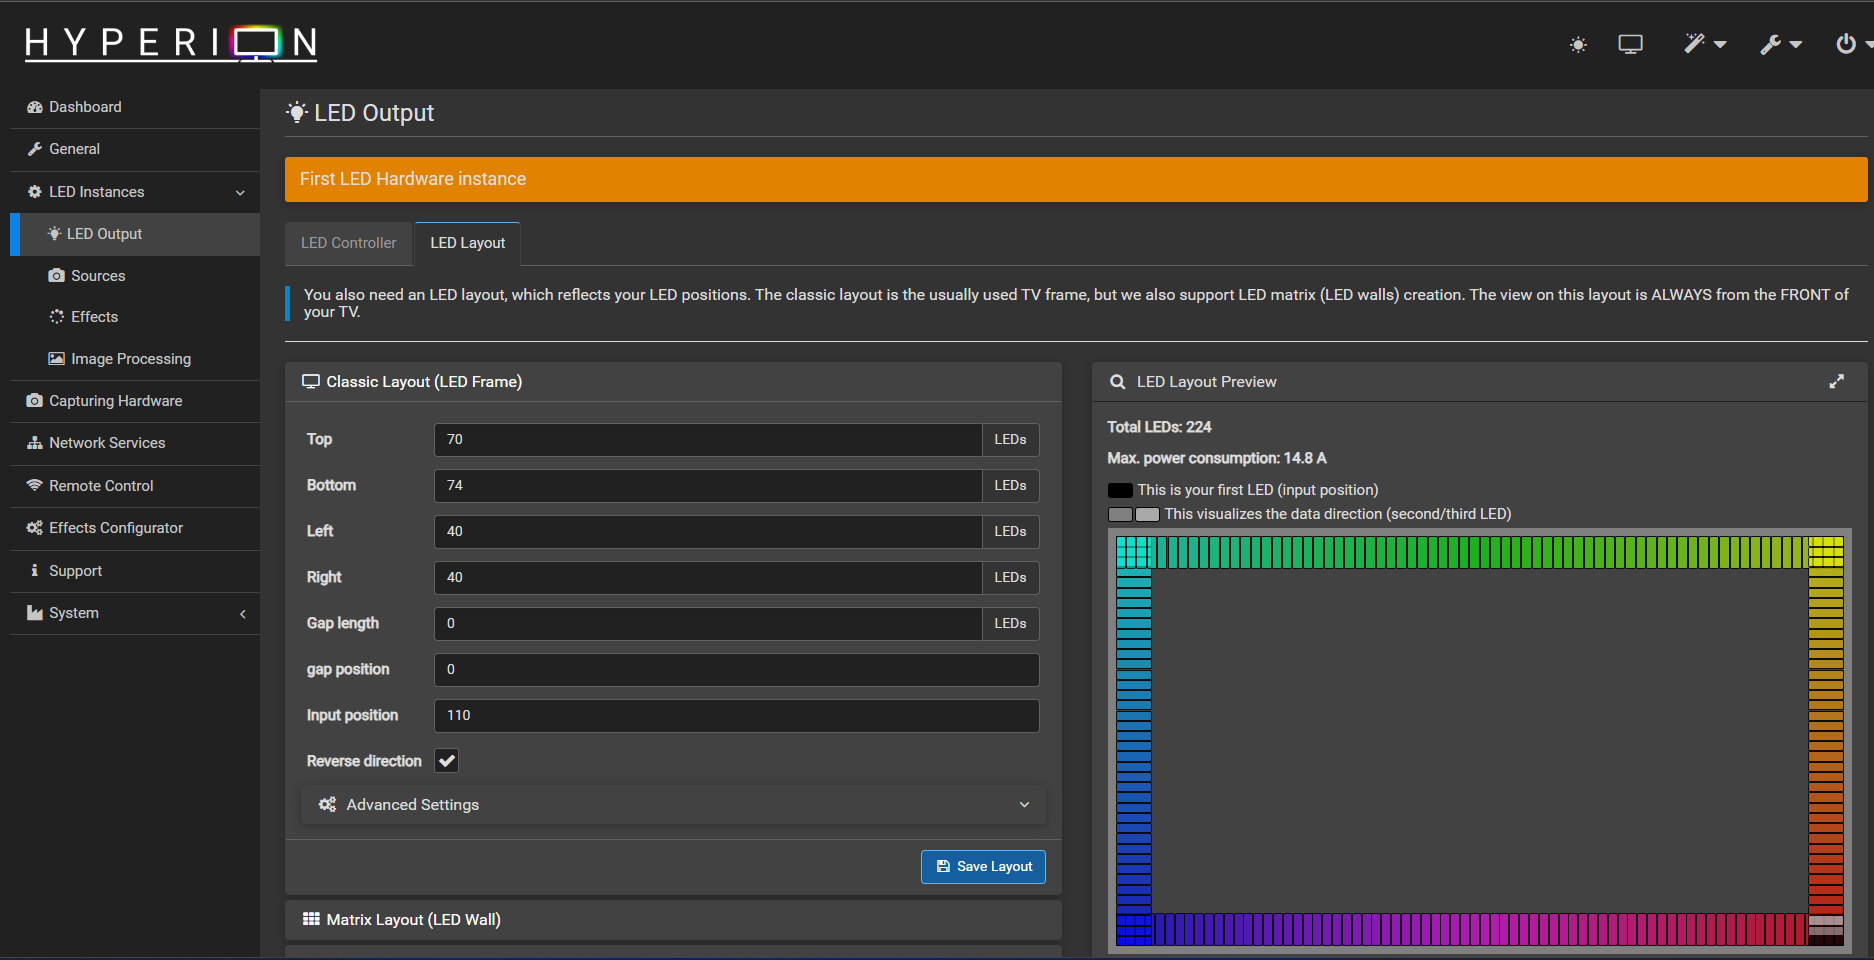Screen dimensions: 1874x960
Task: Click the Image Processing picture icon
Action: point(57,359)
